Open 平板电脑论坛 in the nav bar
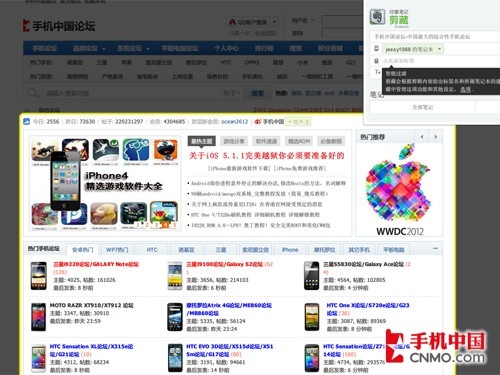The width and height of the screenshot is (500, 375). coord(180,48)
